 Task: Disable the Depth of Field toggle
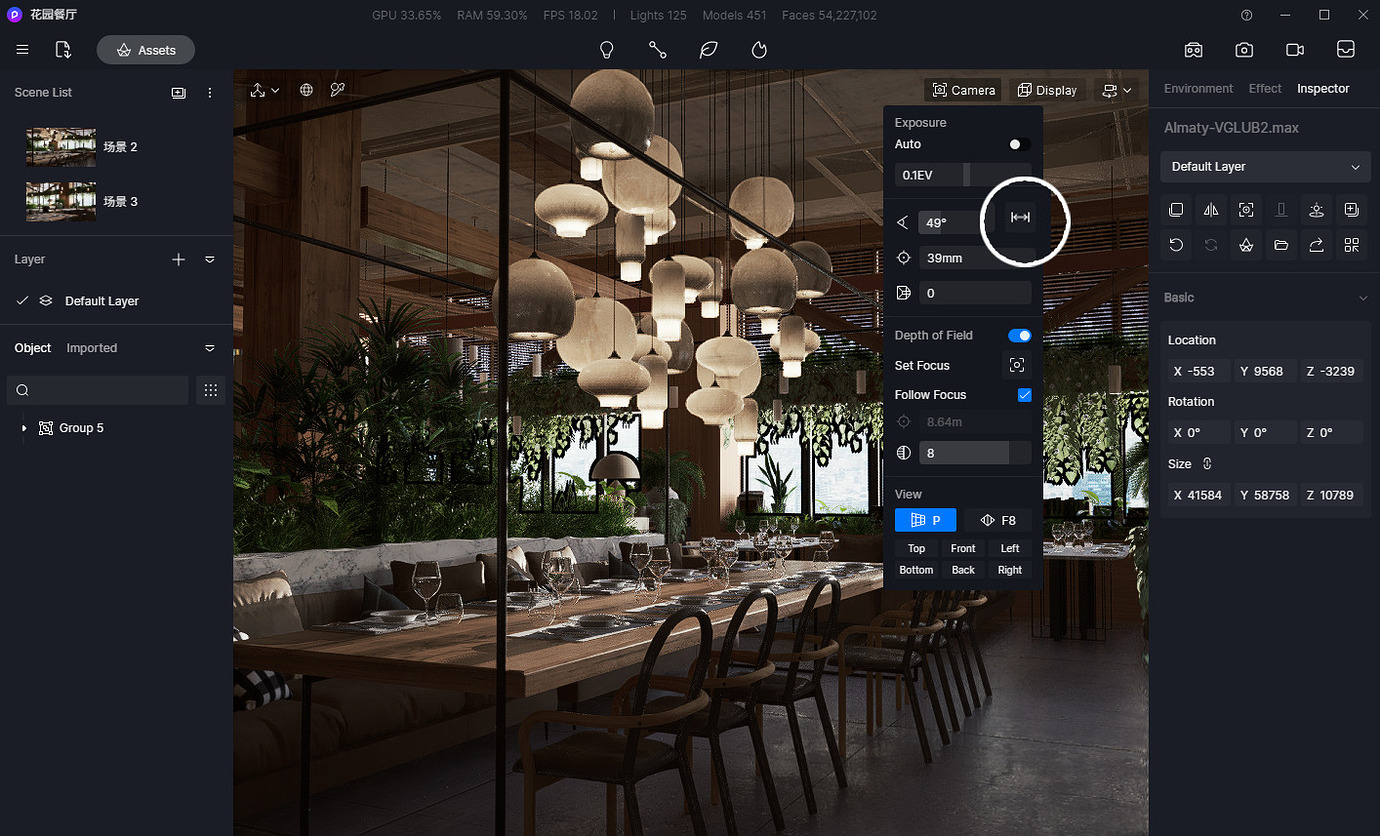pyautogui.click(x=1019, y=335)
